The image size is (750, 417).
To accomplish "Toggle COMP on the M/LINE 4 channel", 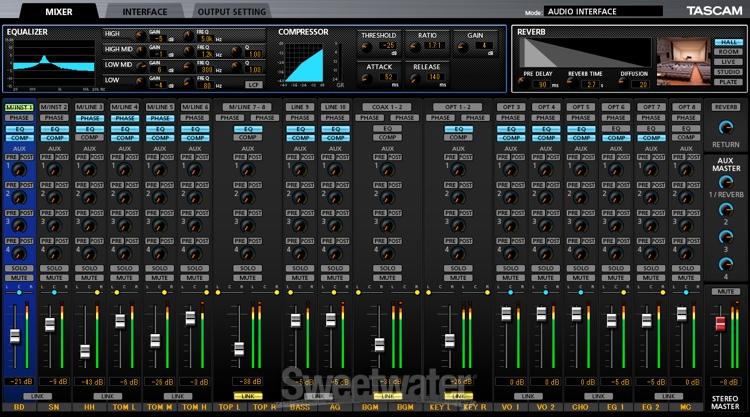I will [x=124, y=138].
